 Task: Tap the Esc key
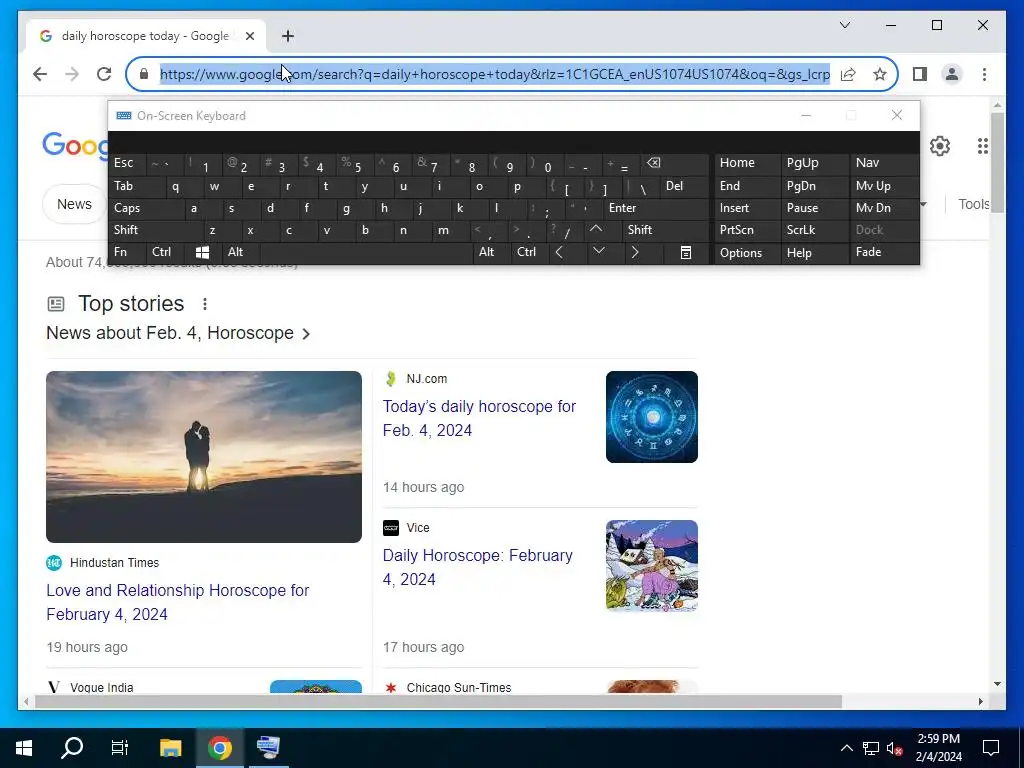pos(127,164)
